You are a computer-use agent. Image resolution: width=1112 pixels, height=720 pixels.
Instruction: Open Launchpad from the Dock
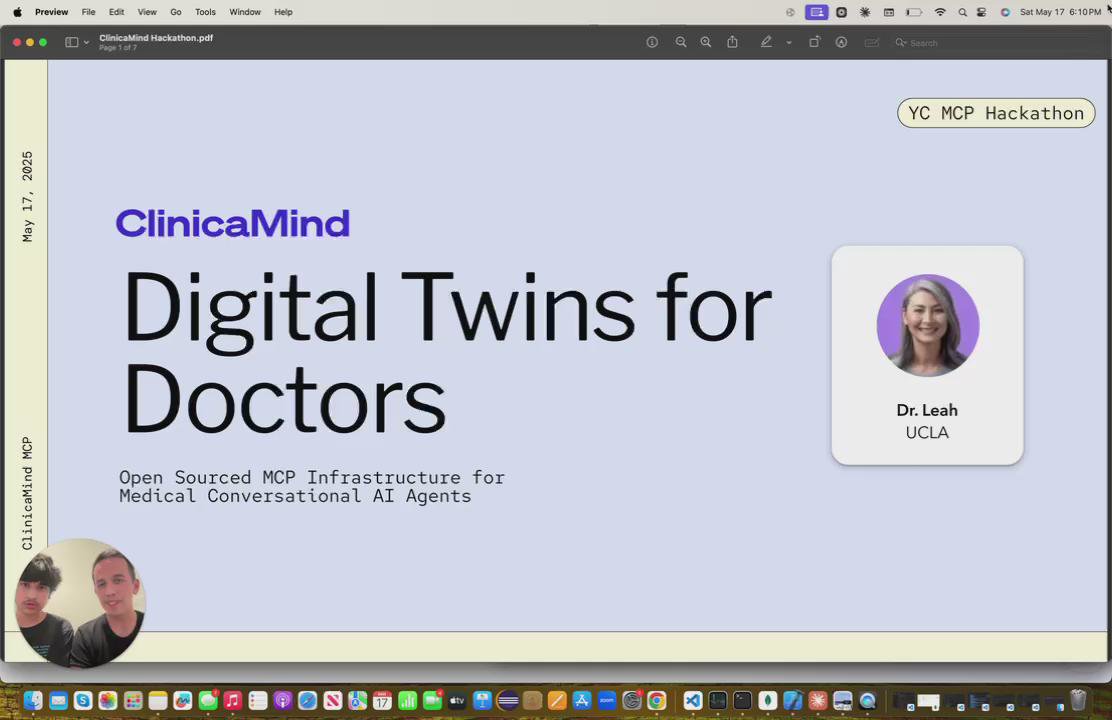[133, 701]
